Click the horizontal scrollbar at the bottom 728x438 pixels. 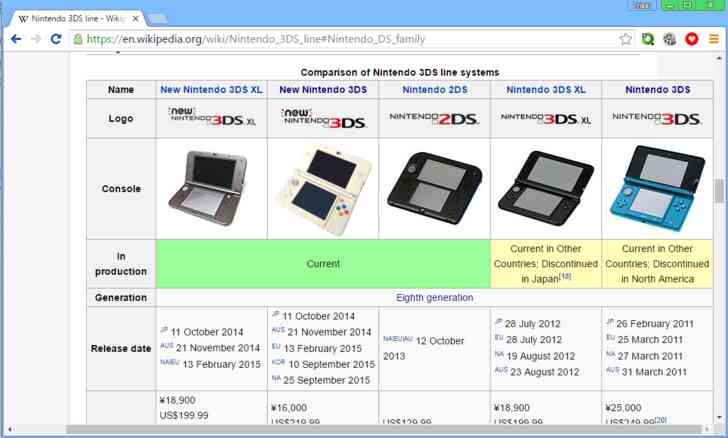click(300, 430)
